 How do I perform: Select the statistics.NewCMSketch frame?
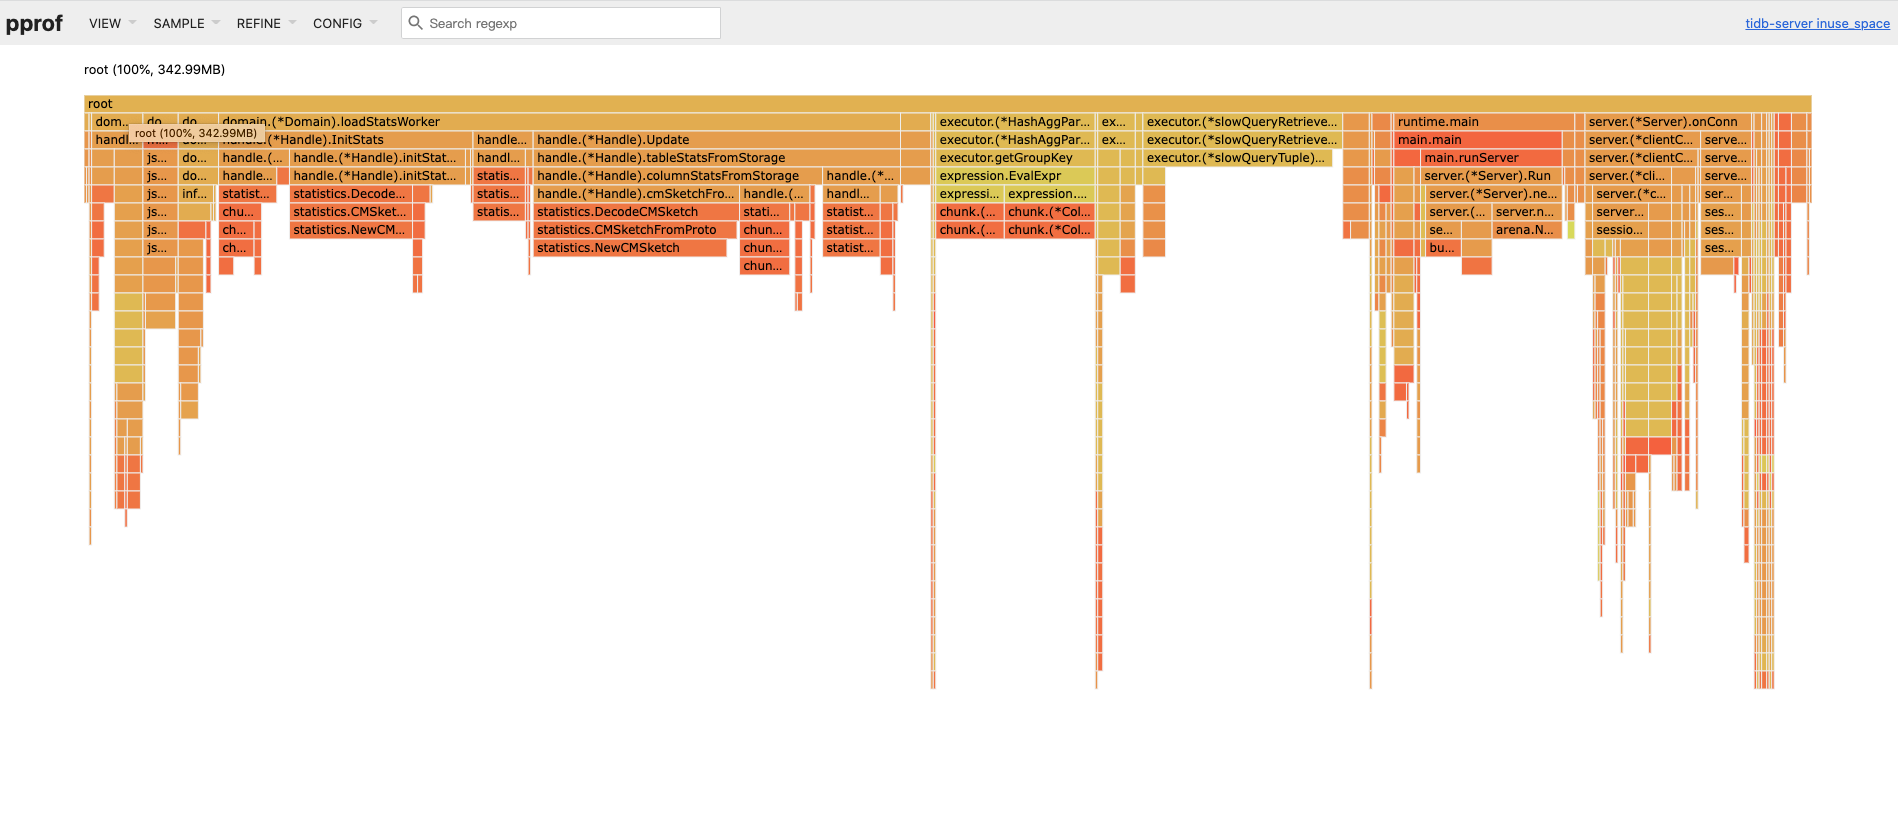(x=630, y=248)
